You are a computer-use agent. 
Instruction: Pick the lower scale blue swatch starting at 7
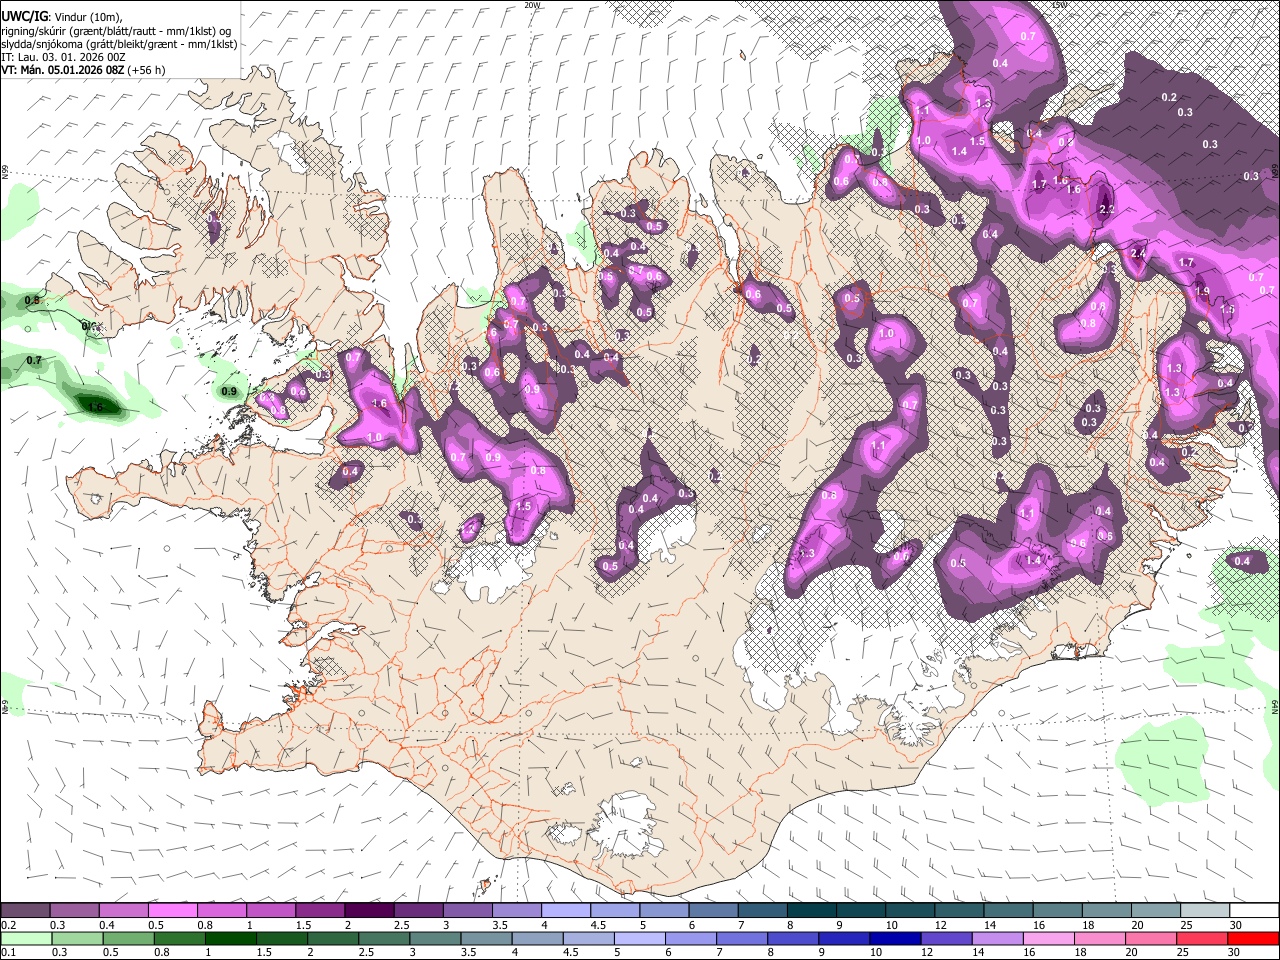click(x=742, y=938)
